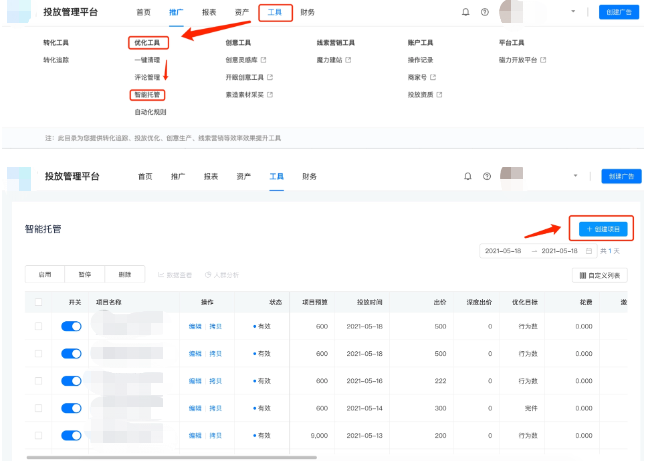Click the notification bell in the upper header
655x462 pixels.
(x=465, y=12)
